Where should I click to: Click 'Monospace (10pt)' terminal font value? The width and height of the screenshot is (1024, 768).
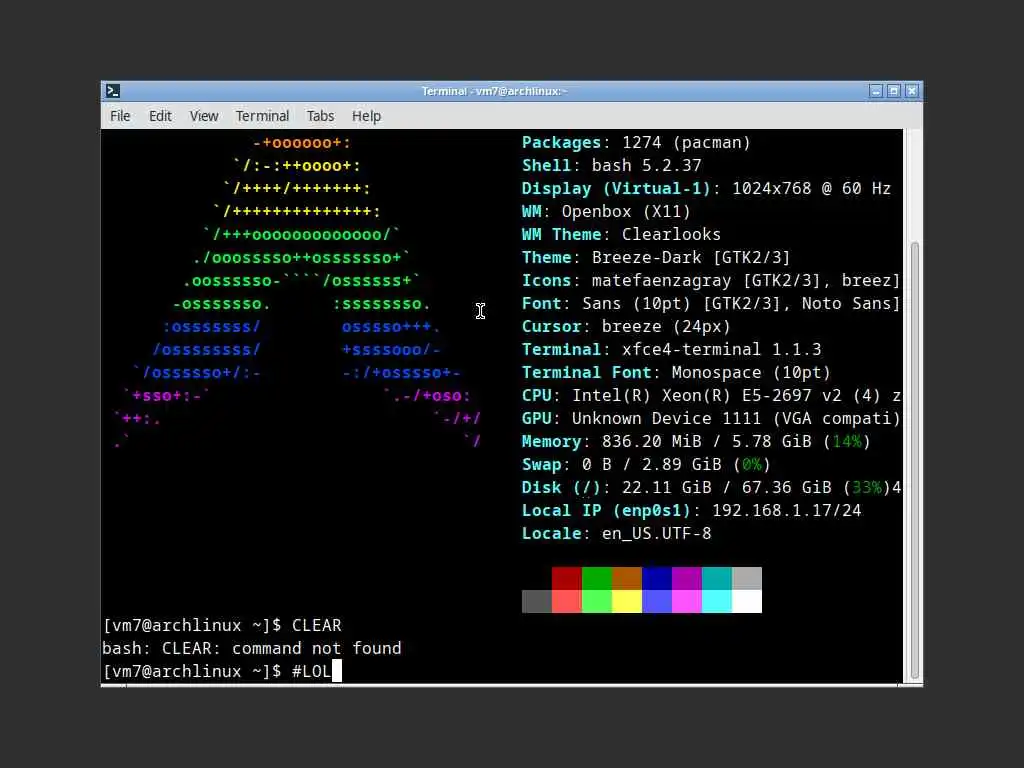click(751, 373)
